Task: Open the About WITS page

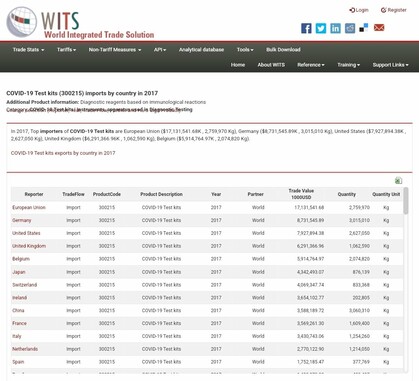Action: click(271, 65)
